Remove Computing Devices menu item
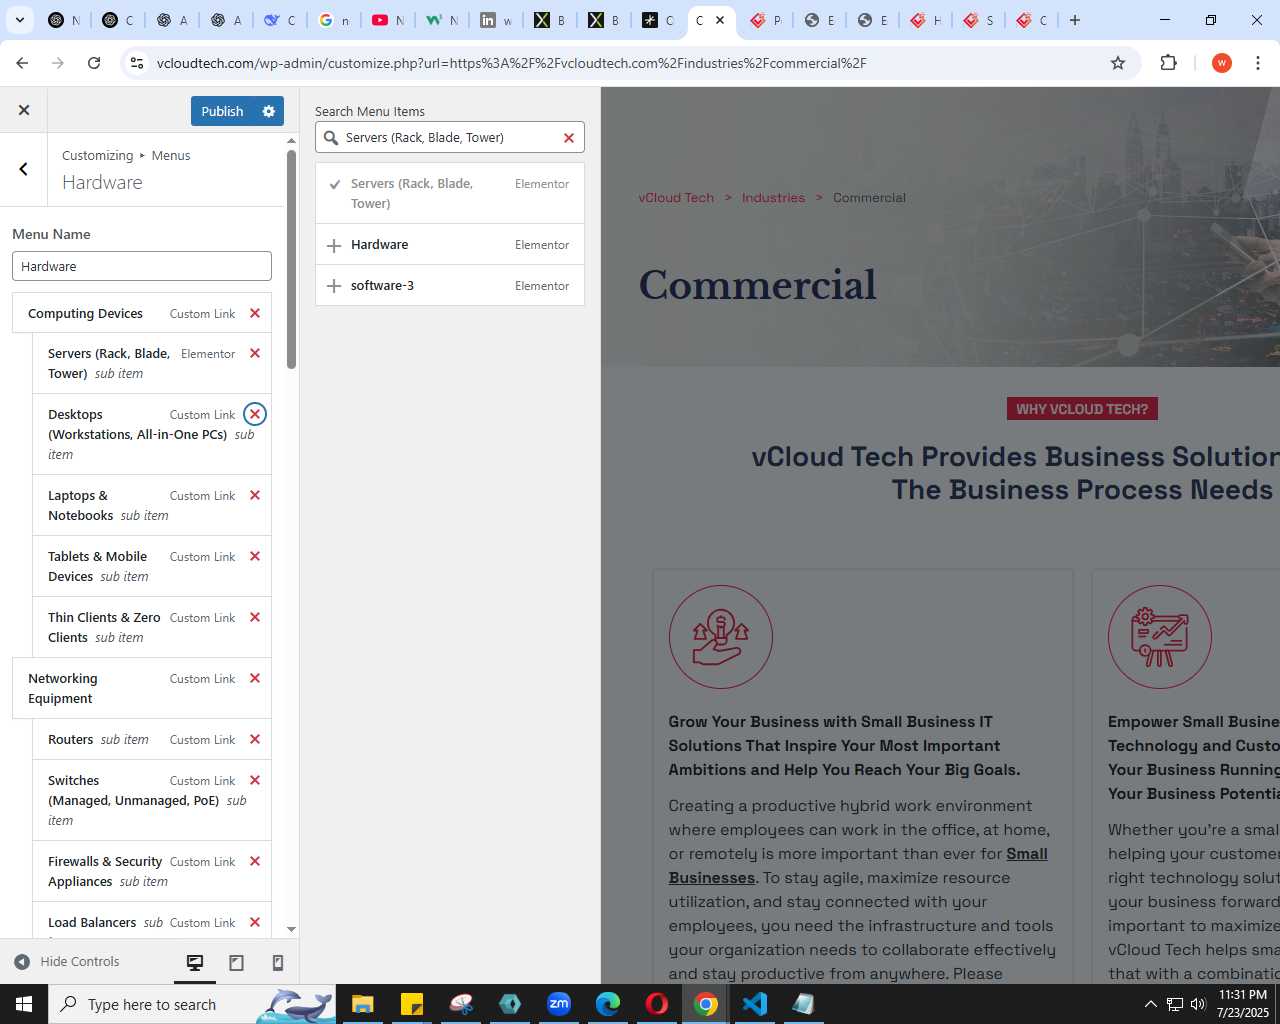 pos(255,314)
